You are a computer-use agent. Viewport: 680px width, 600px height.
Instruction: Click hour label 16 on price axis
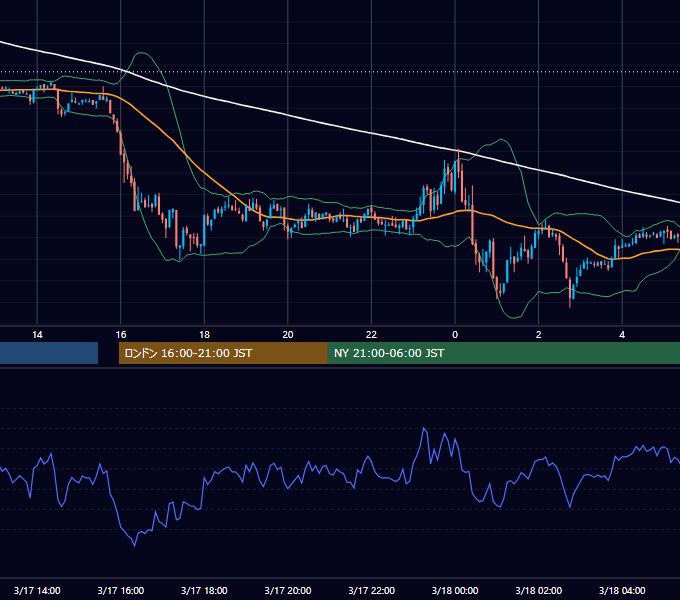(121, 335)
